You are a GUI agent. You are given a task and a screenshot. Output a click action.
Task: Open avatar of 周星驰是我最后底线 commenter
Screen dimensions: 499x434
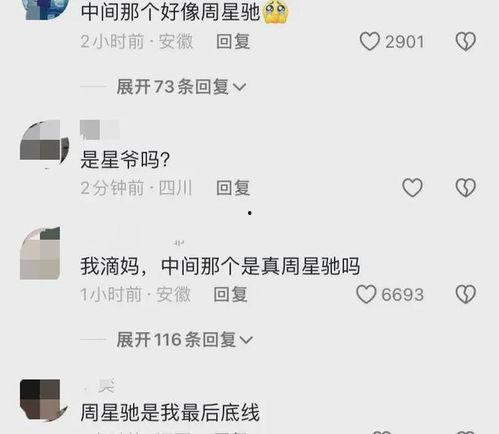(x=43, y=399)
